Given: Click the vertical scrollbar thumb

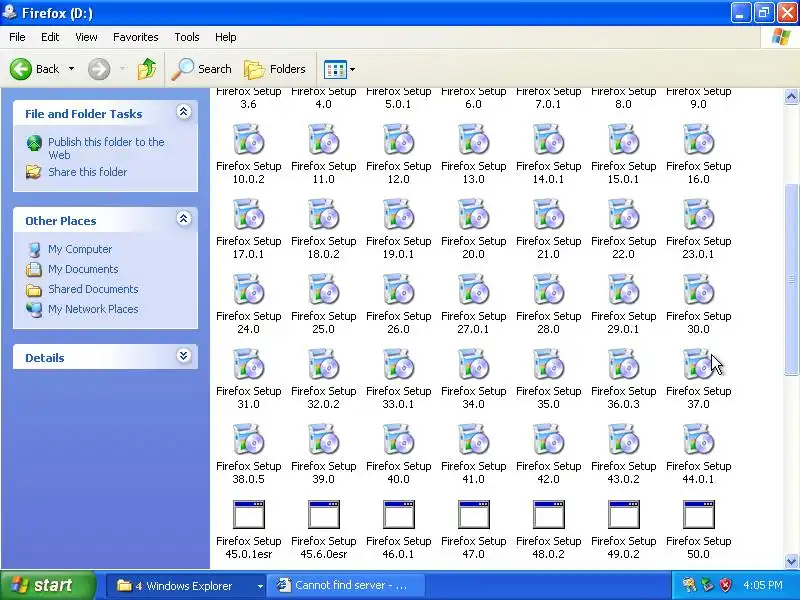Looking at the screenshot, I should click(791, 279).
